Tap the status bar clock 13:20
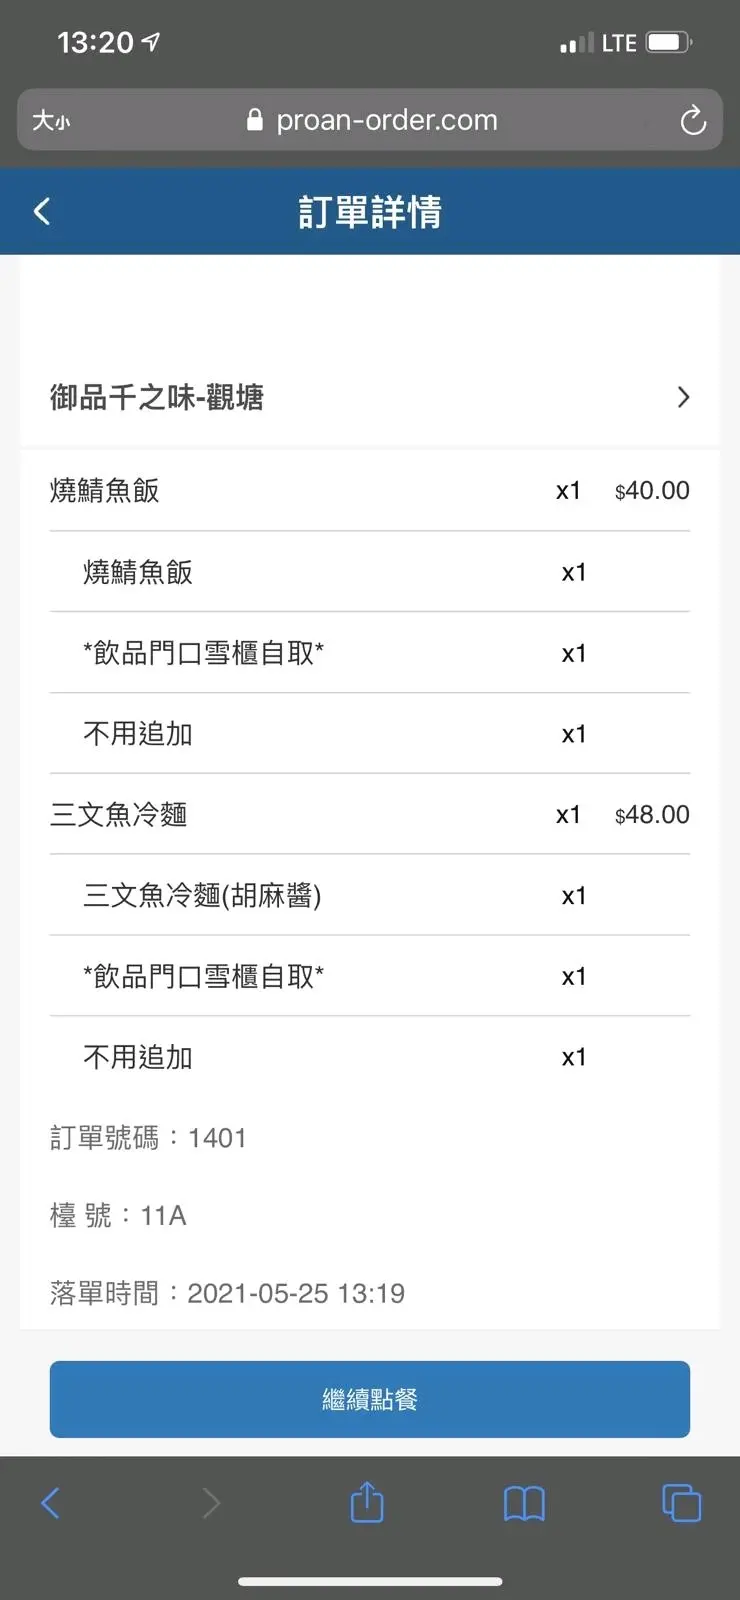The height and width of the screenshot is (1600, 740). click(x=96, y=42)
